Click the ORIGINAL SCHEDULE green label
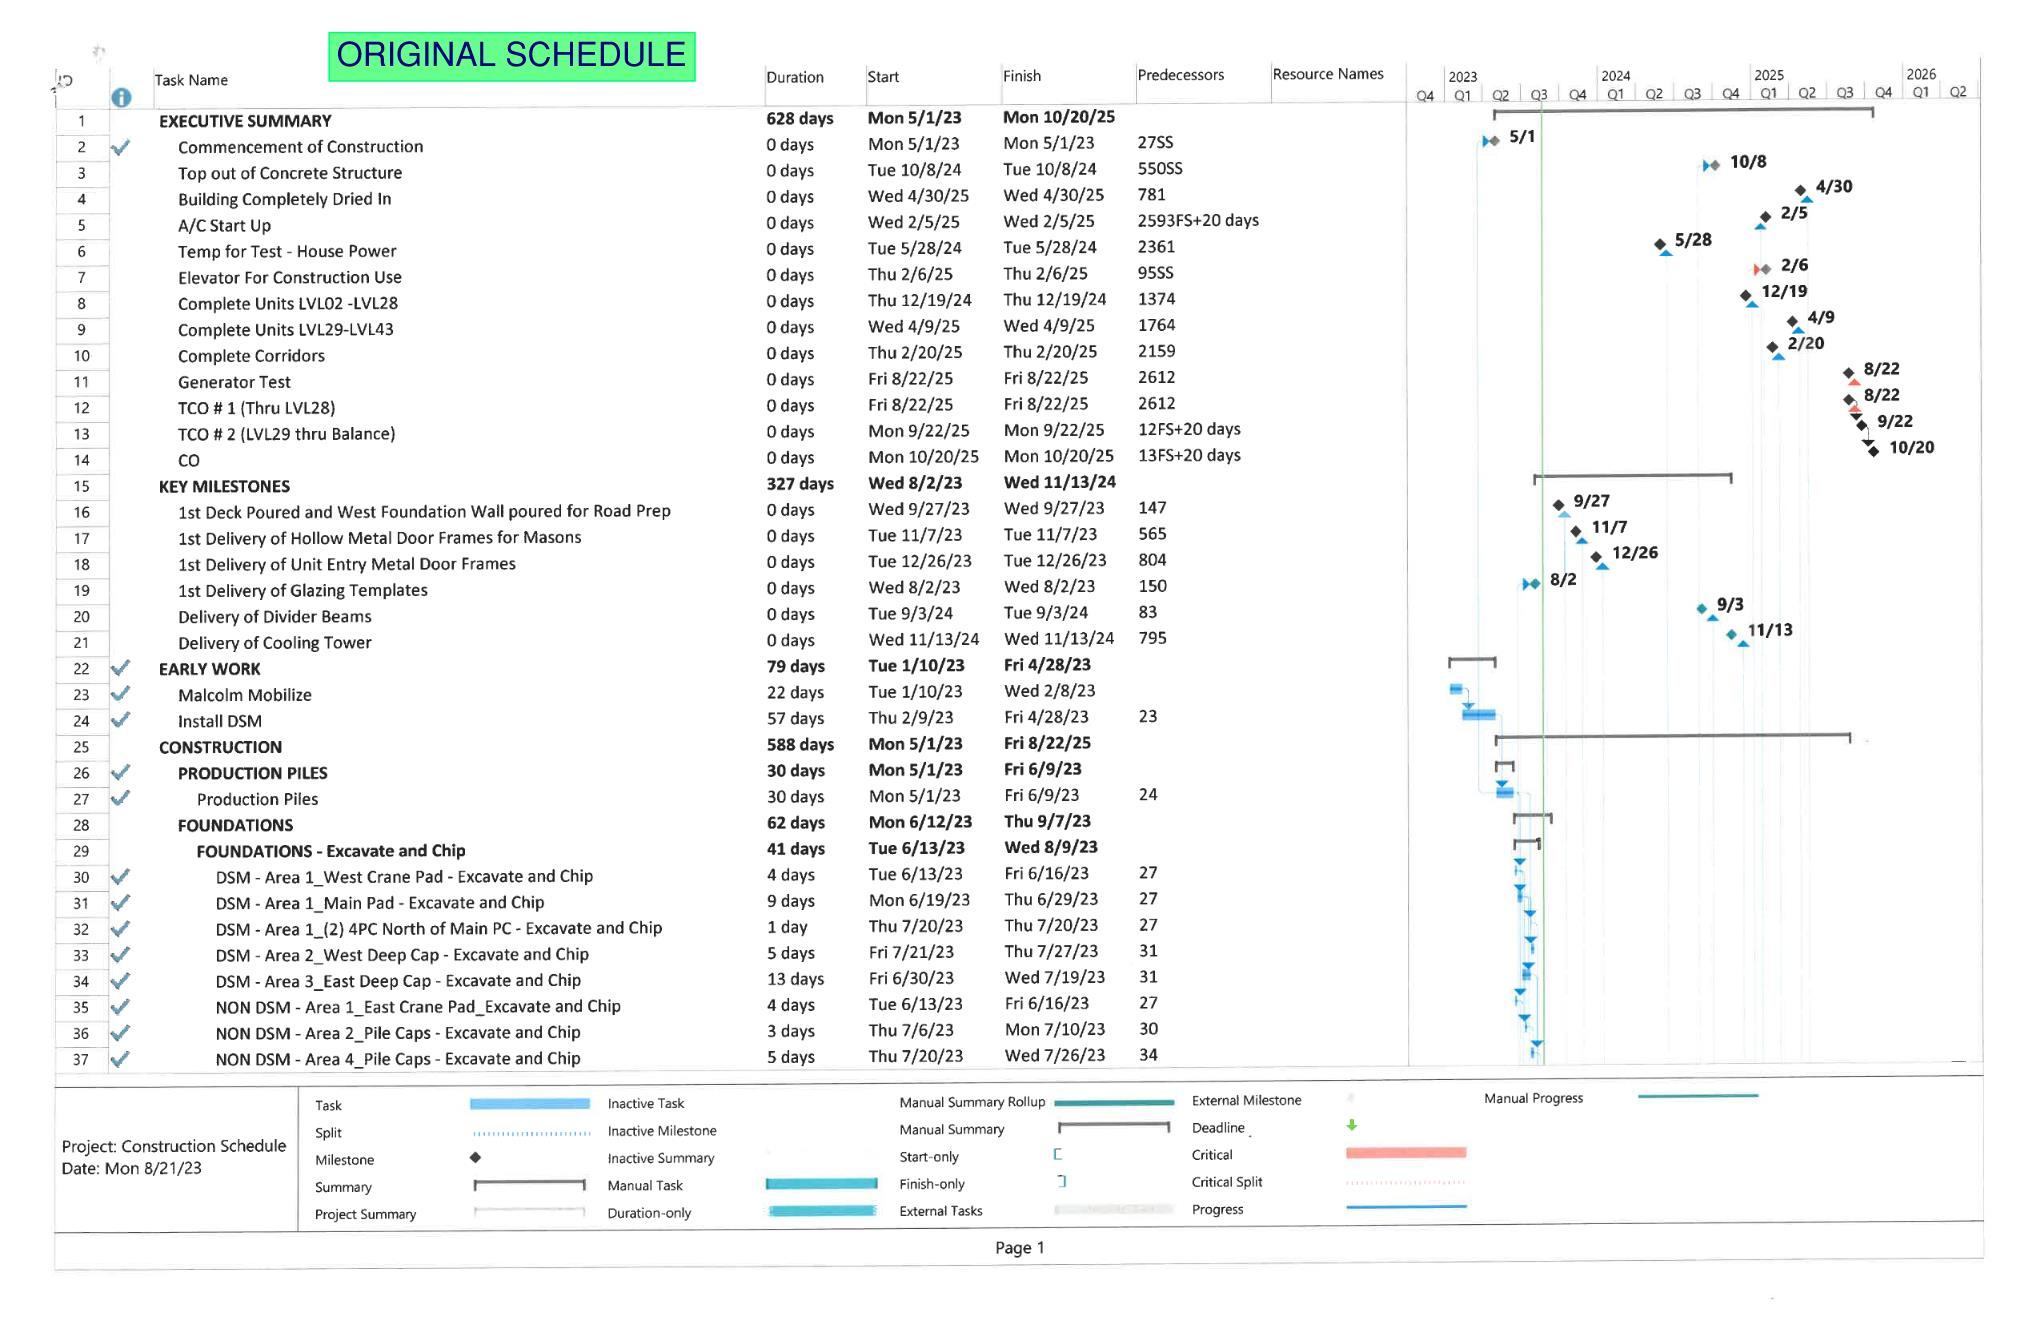This screenshot has height=1320, width=2040. pos(511,55)
